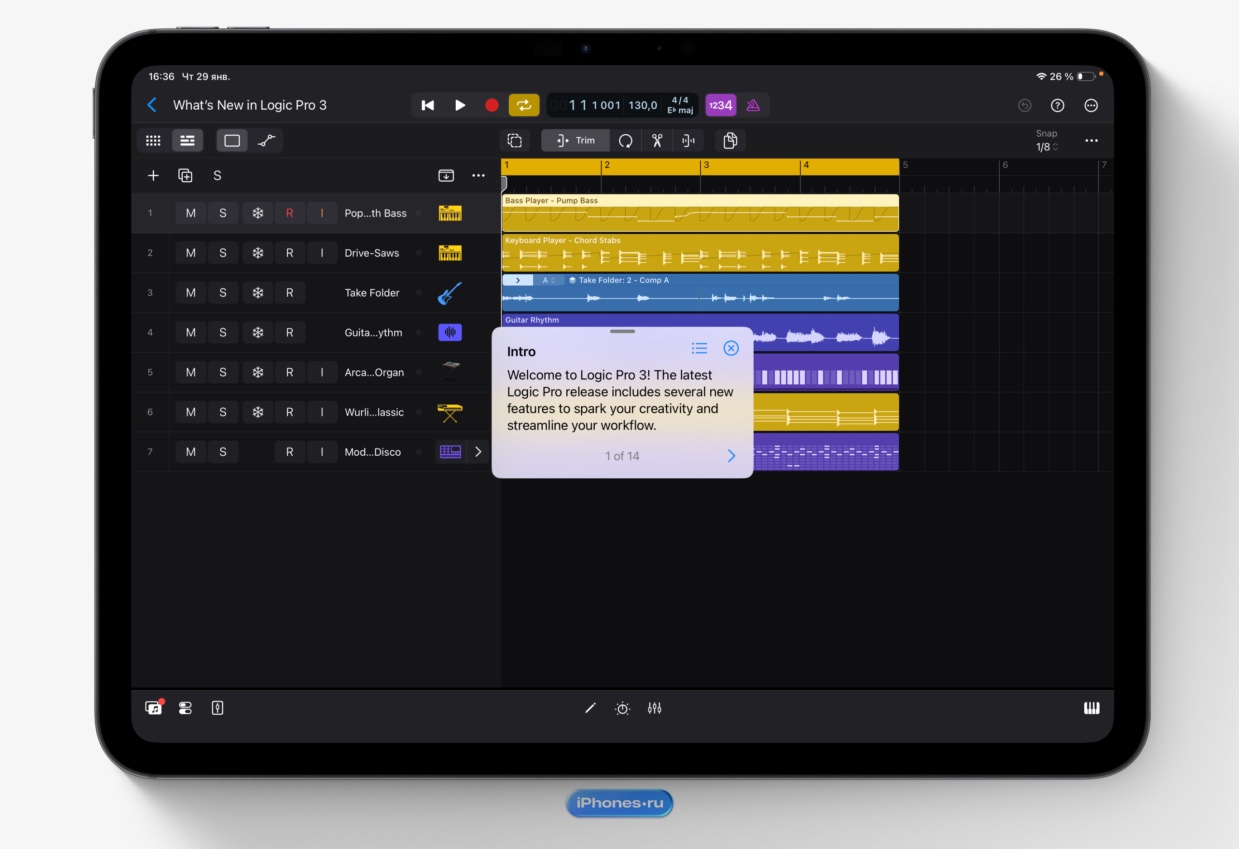
Task: Mute the Pop...th Bass track
Action: [x=191, y=213]
